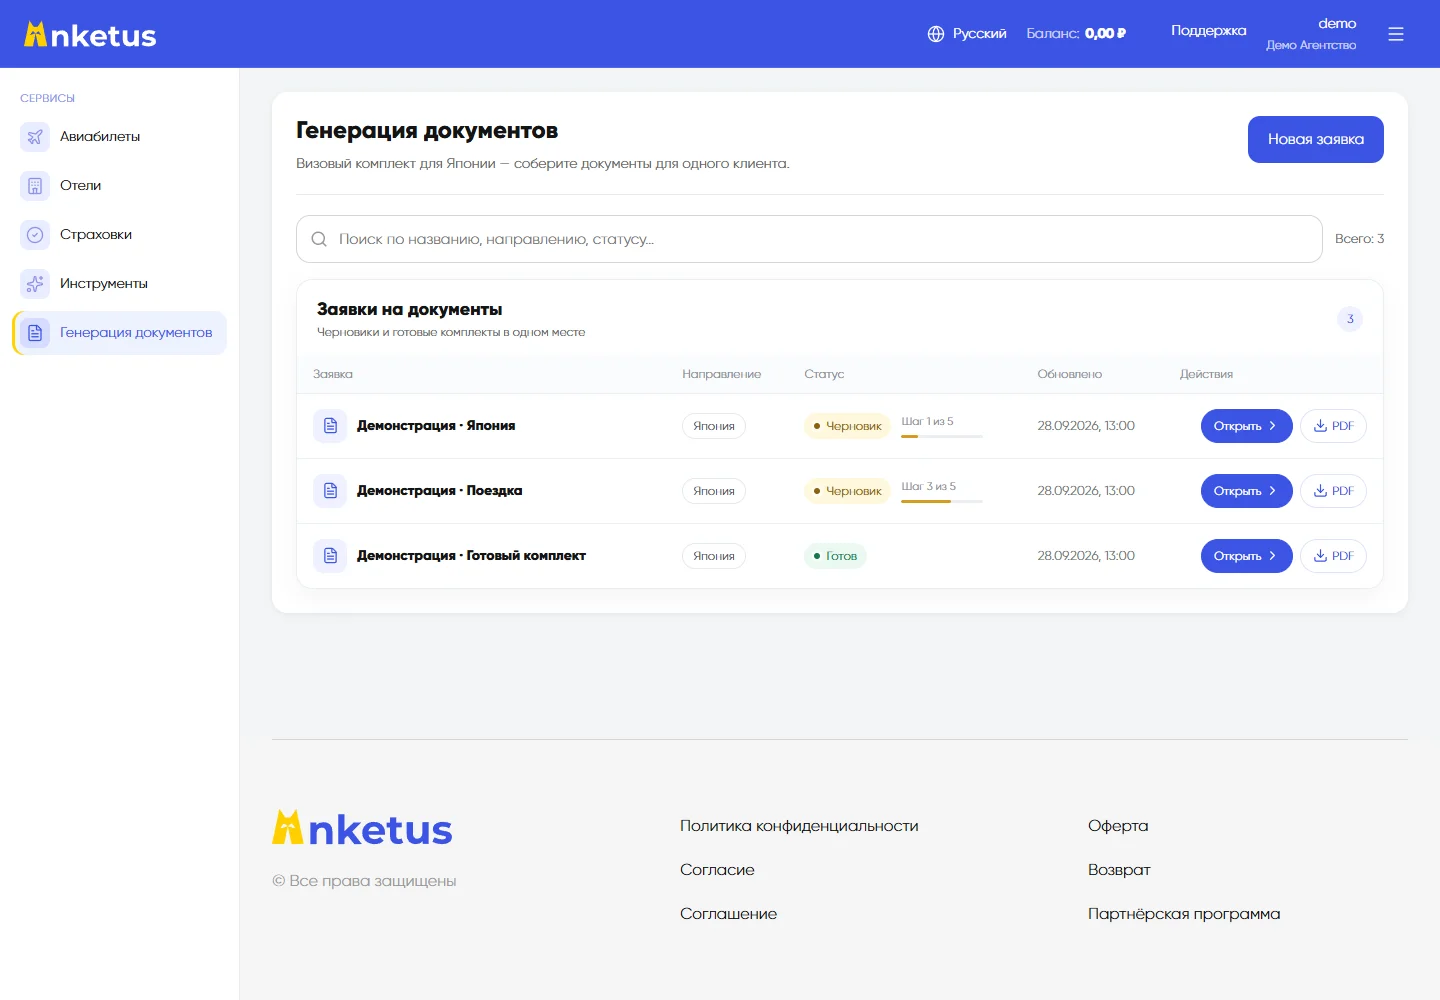Click the Всего: 3 counter
The image size is (1440, 1000).
pos(1360,239)
